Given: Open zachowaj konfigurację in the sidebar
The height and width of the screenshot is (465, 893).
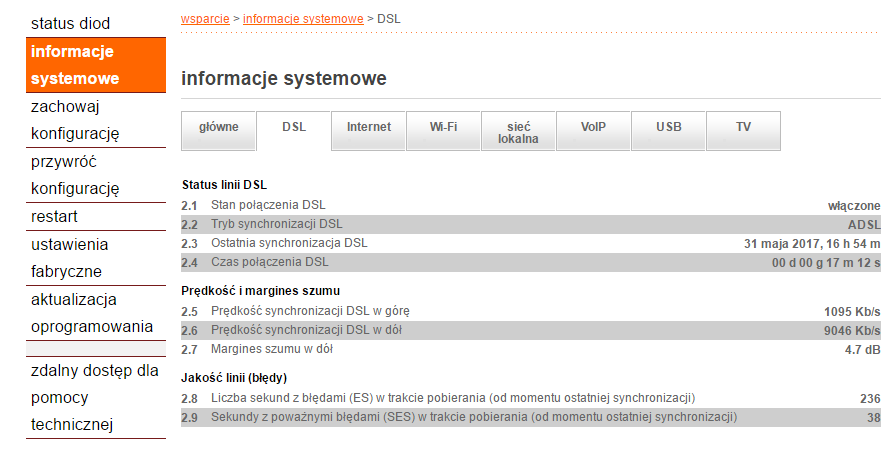Looking at the screenshot, I should click(x=75, y=119).
